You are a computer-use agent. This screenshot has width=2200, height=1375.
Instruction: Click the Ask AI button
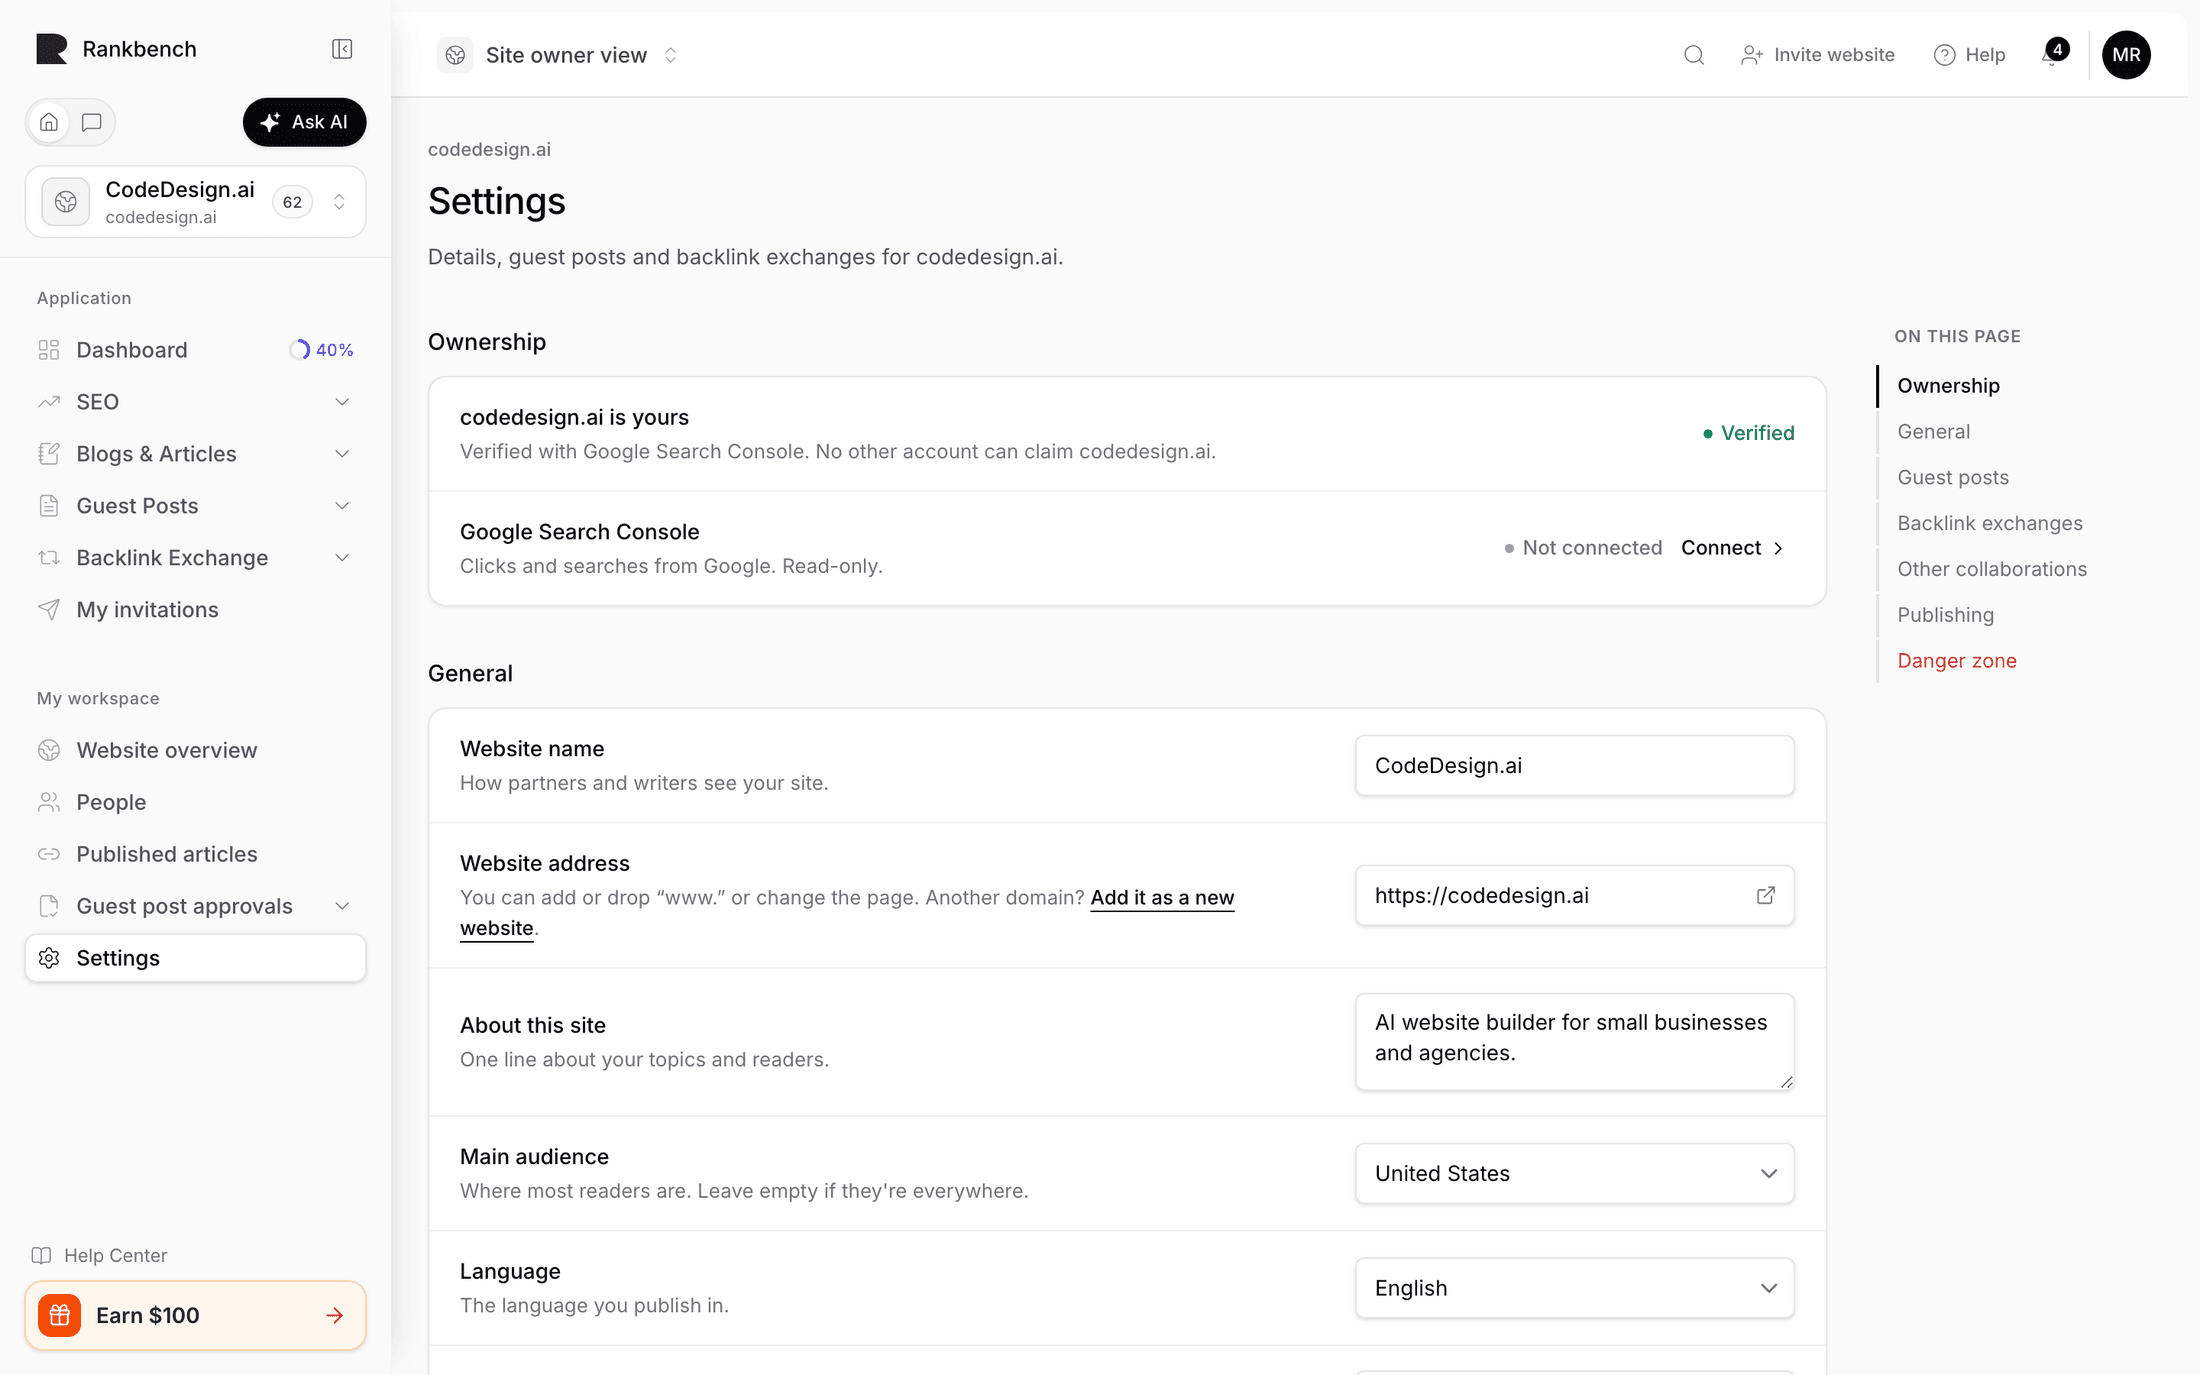click(x=304, y=122)
